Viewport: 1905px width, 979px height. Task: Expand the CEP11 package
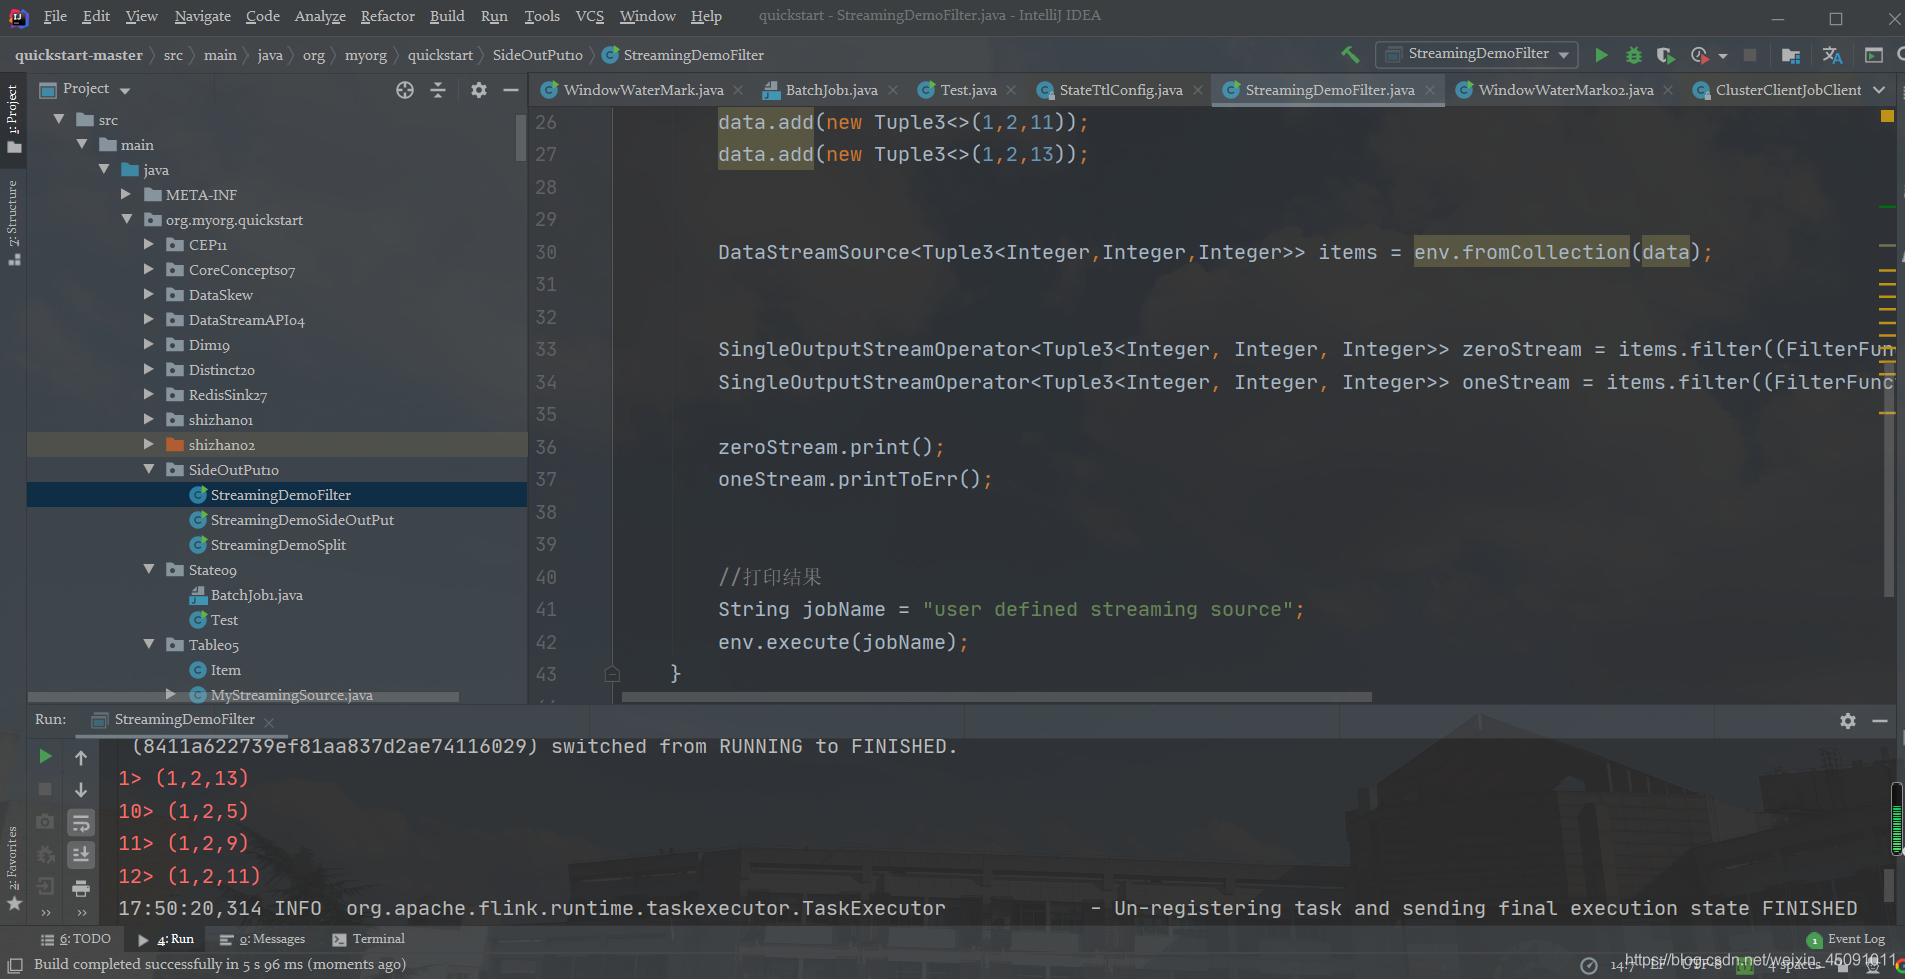click(x=148, y=244)
